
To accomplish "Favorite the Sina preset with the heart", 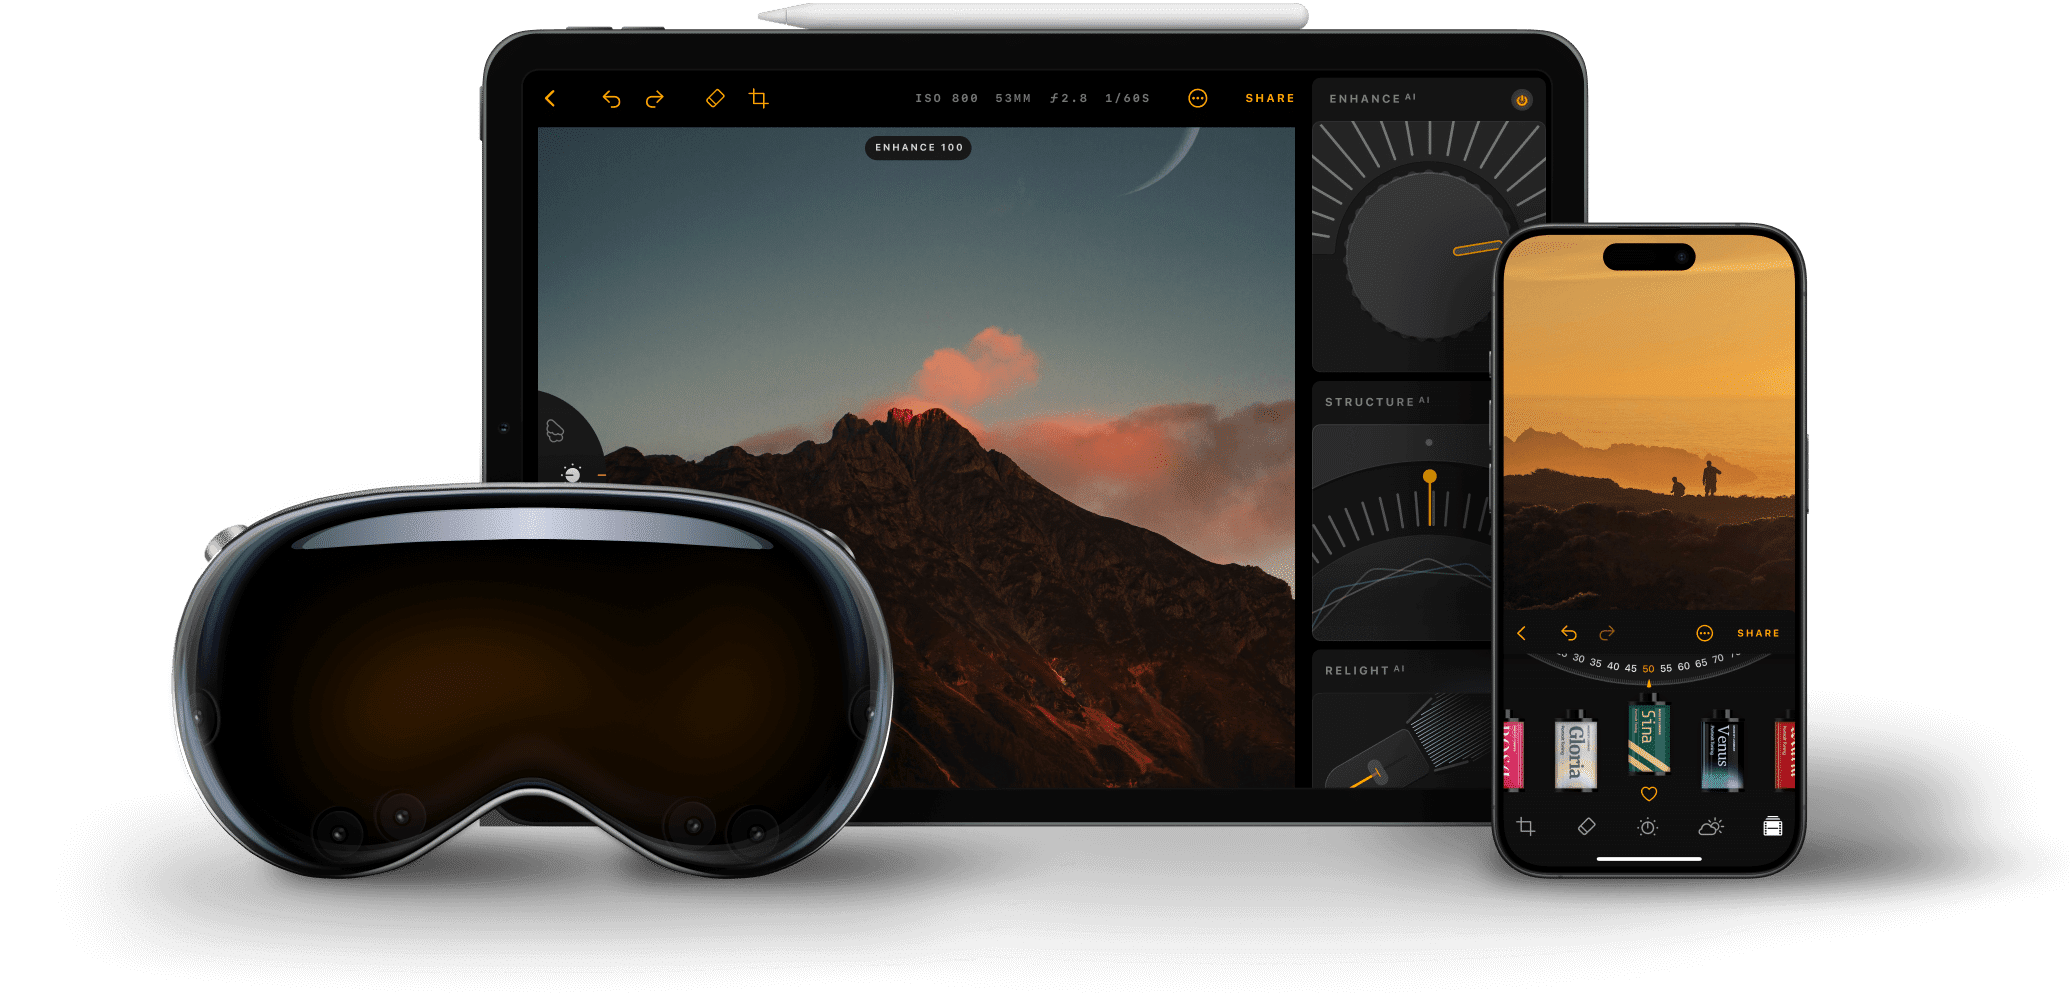I will [1649, 794].
